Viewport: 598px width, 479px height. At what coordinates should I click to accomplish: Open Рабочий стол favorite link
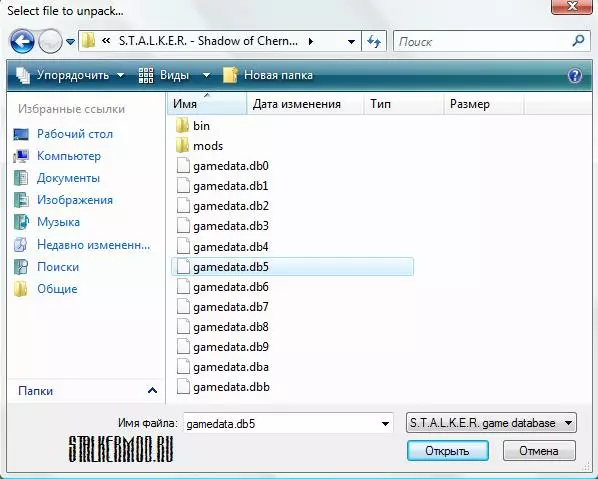(63, 134)
